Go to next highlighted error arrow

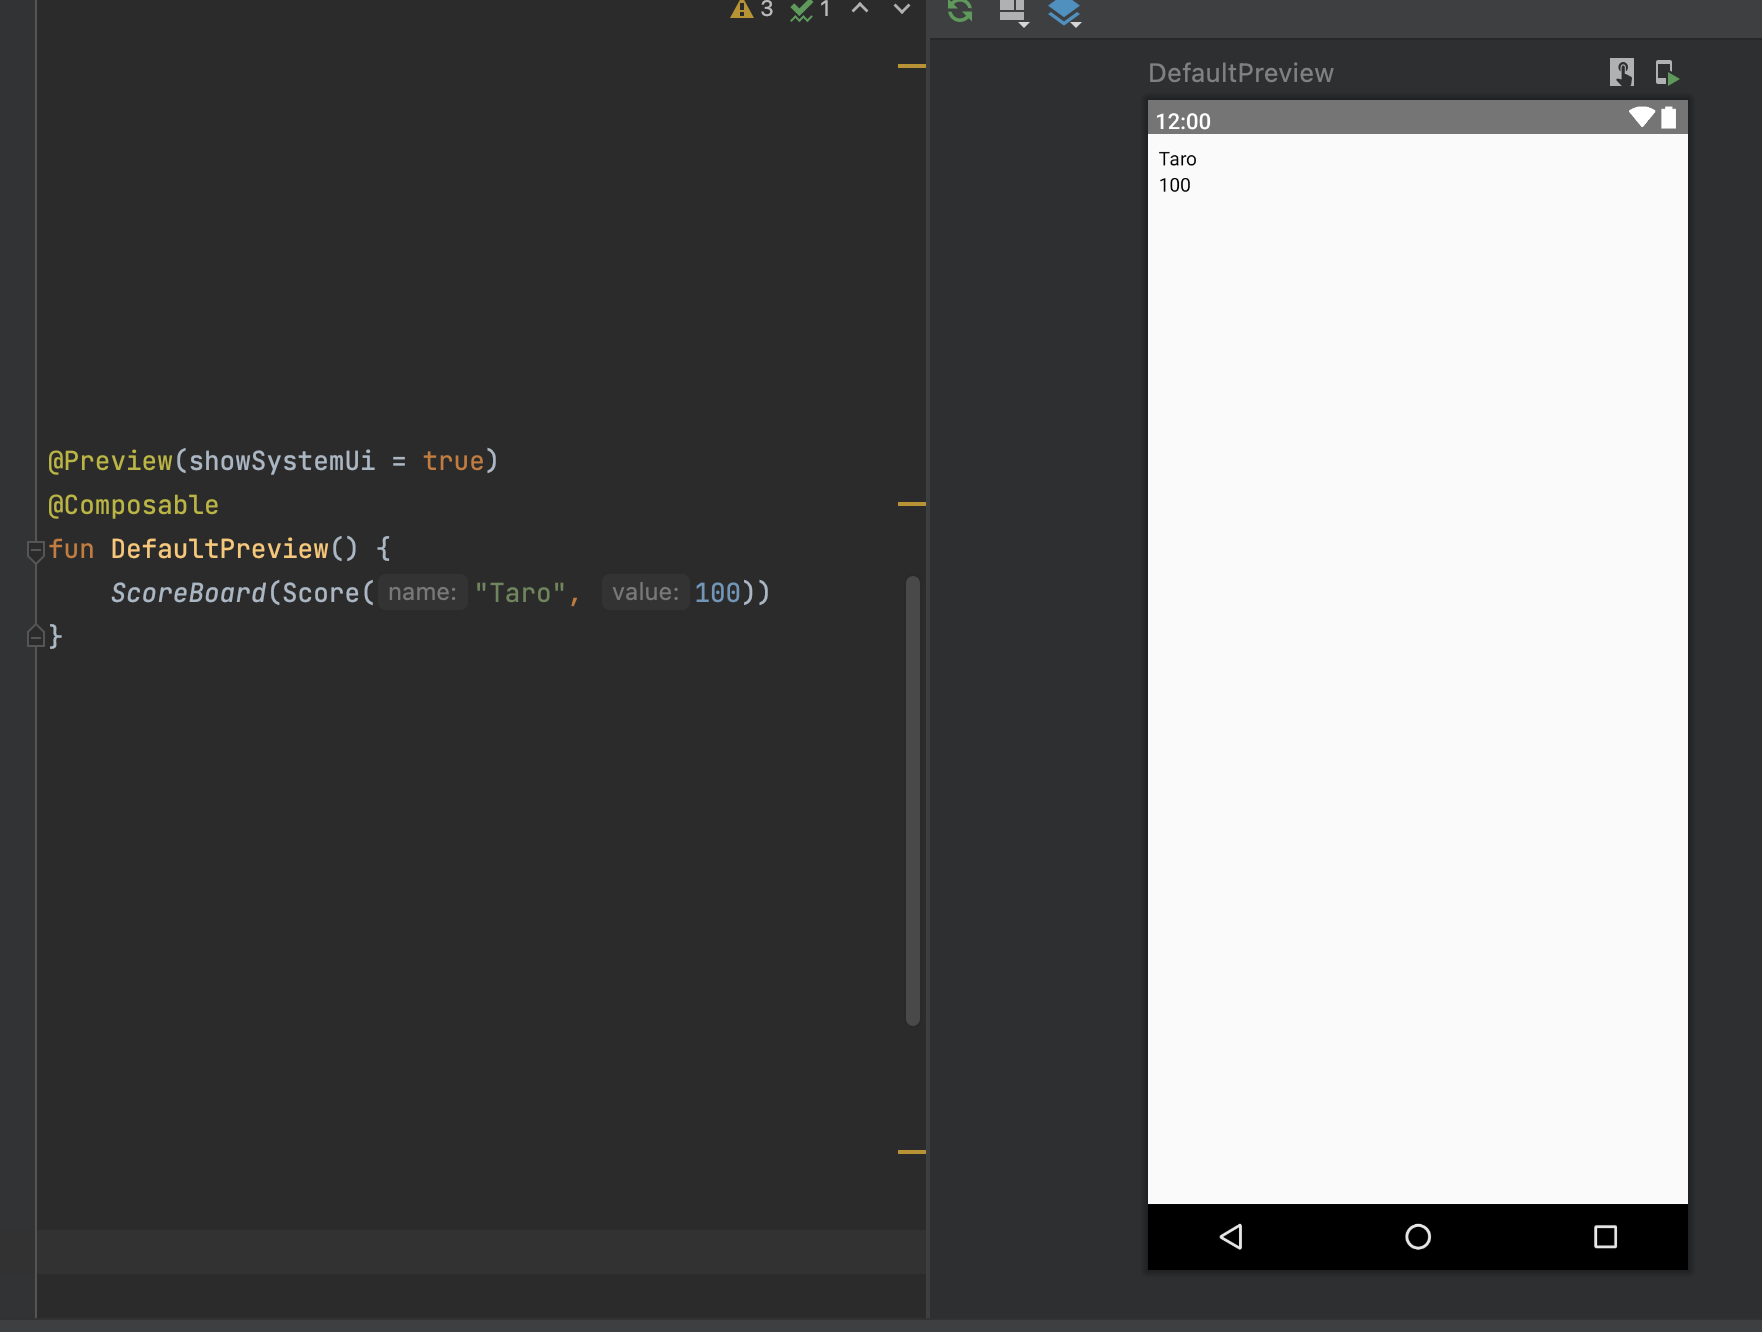[902, 8]
